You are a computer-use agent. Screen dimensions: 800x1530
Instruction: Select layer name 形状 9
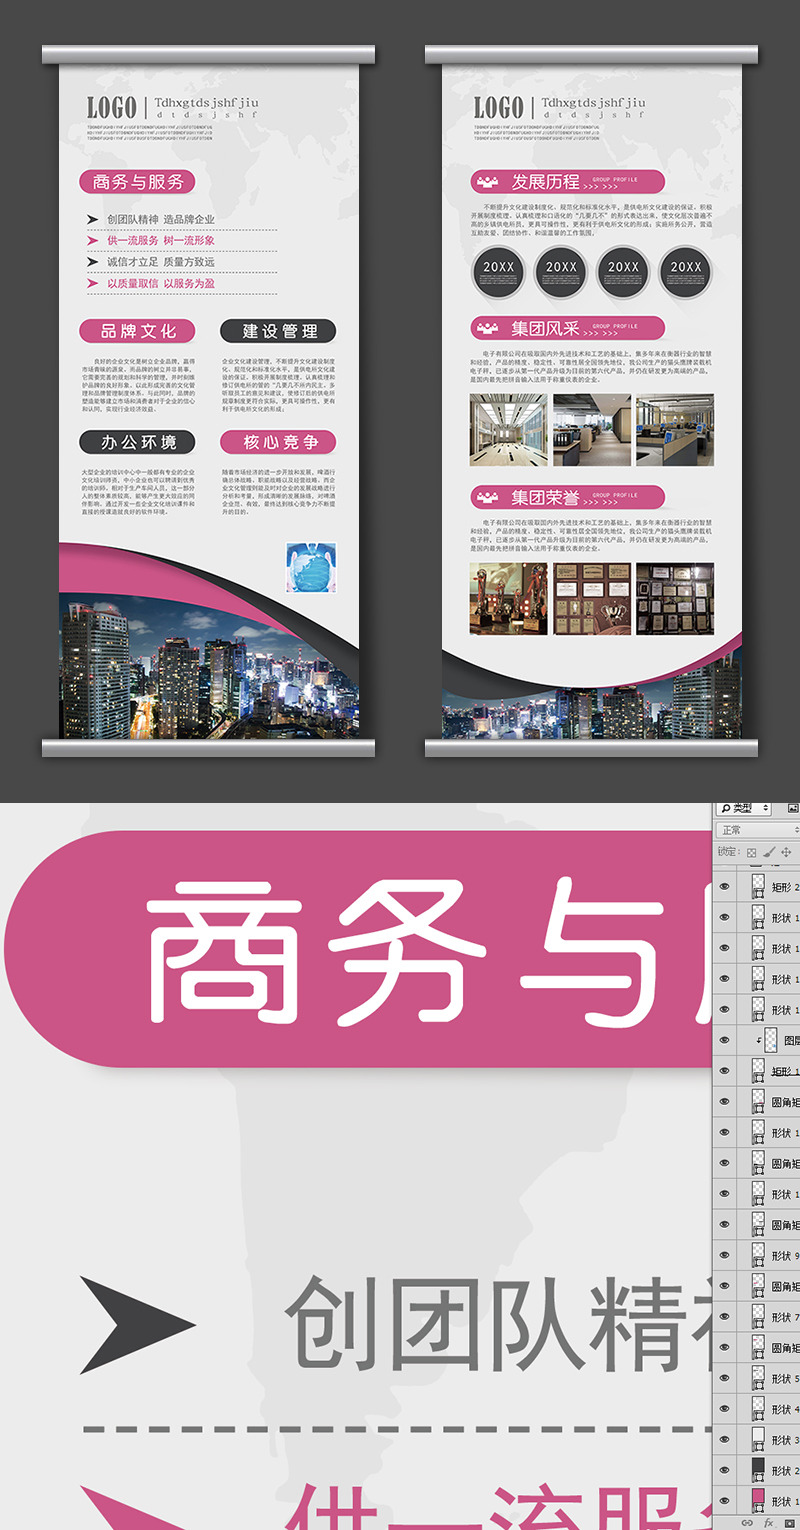tap(786, 1255)
